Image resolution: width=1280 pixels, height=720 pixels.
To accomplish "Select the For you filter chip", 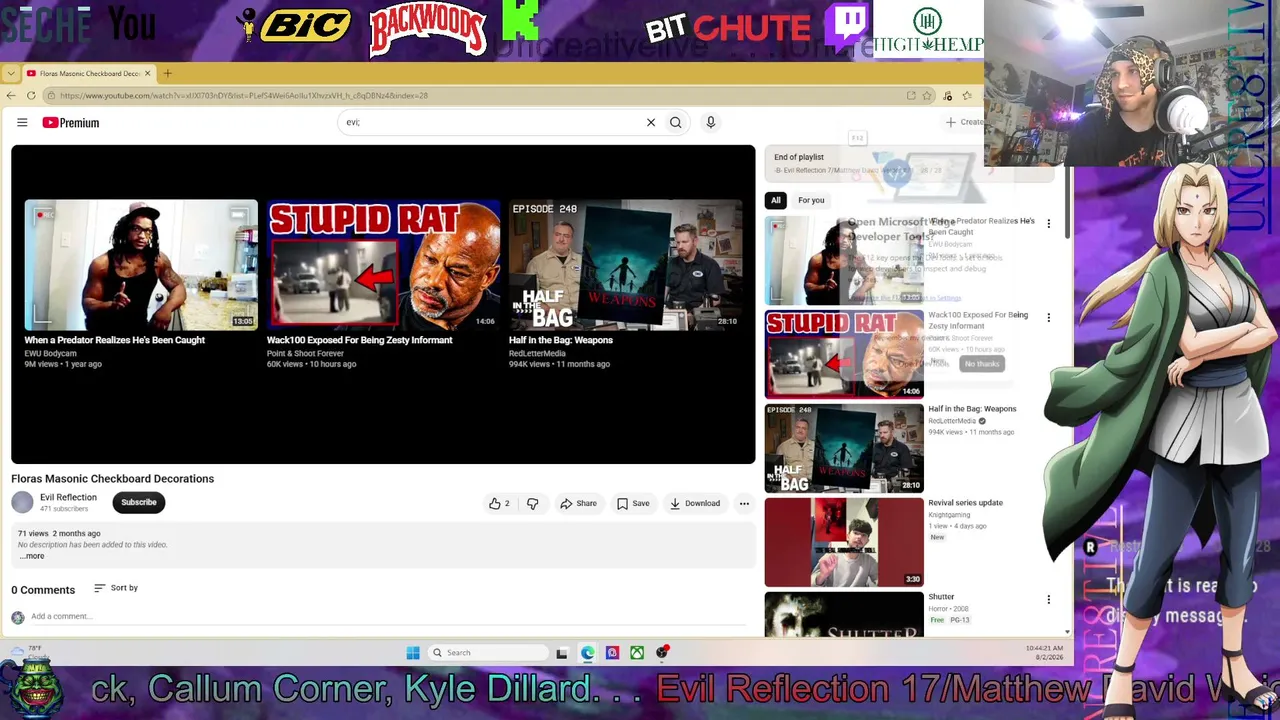I will coord(811,200).
